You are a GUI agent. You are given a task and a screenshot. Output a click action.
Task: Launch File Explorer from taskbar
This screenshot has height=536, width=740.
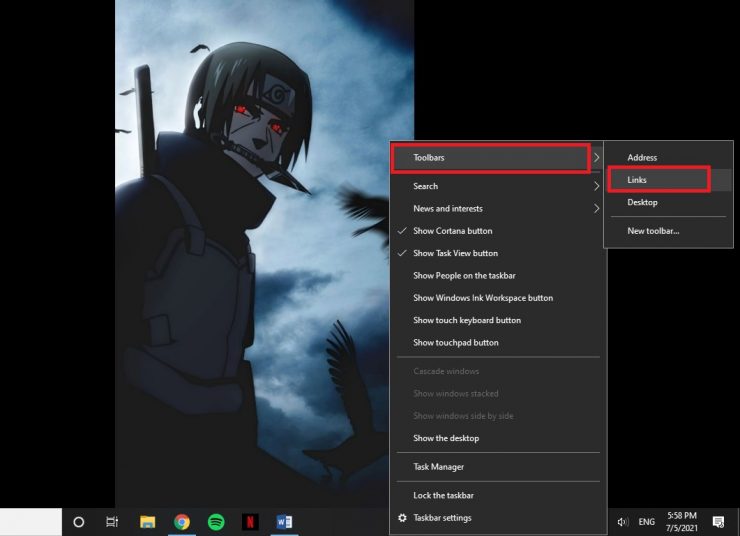[x=147, y=522]
